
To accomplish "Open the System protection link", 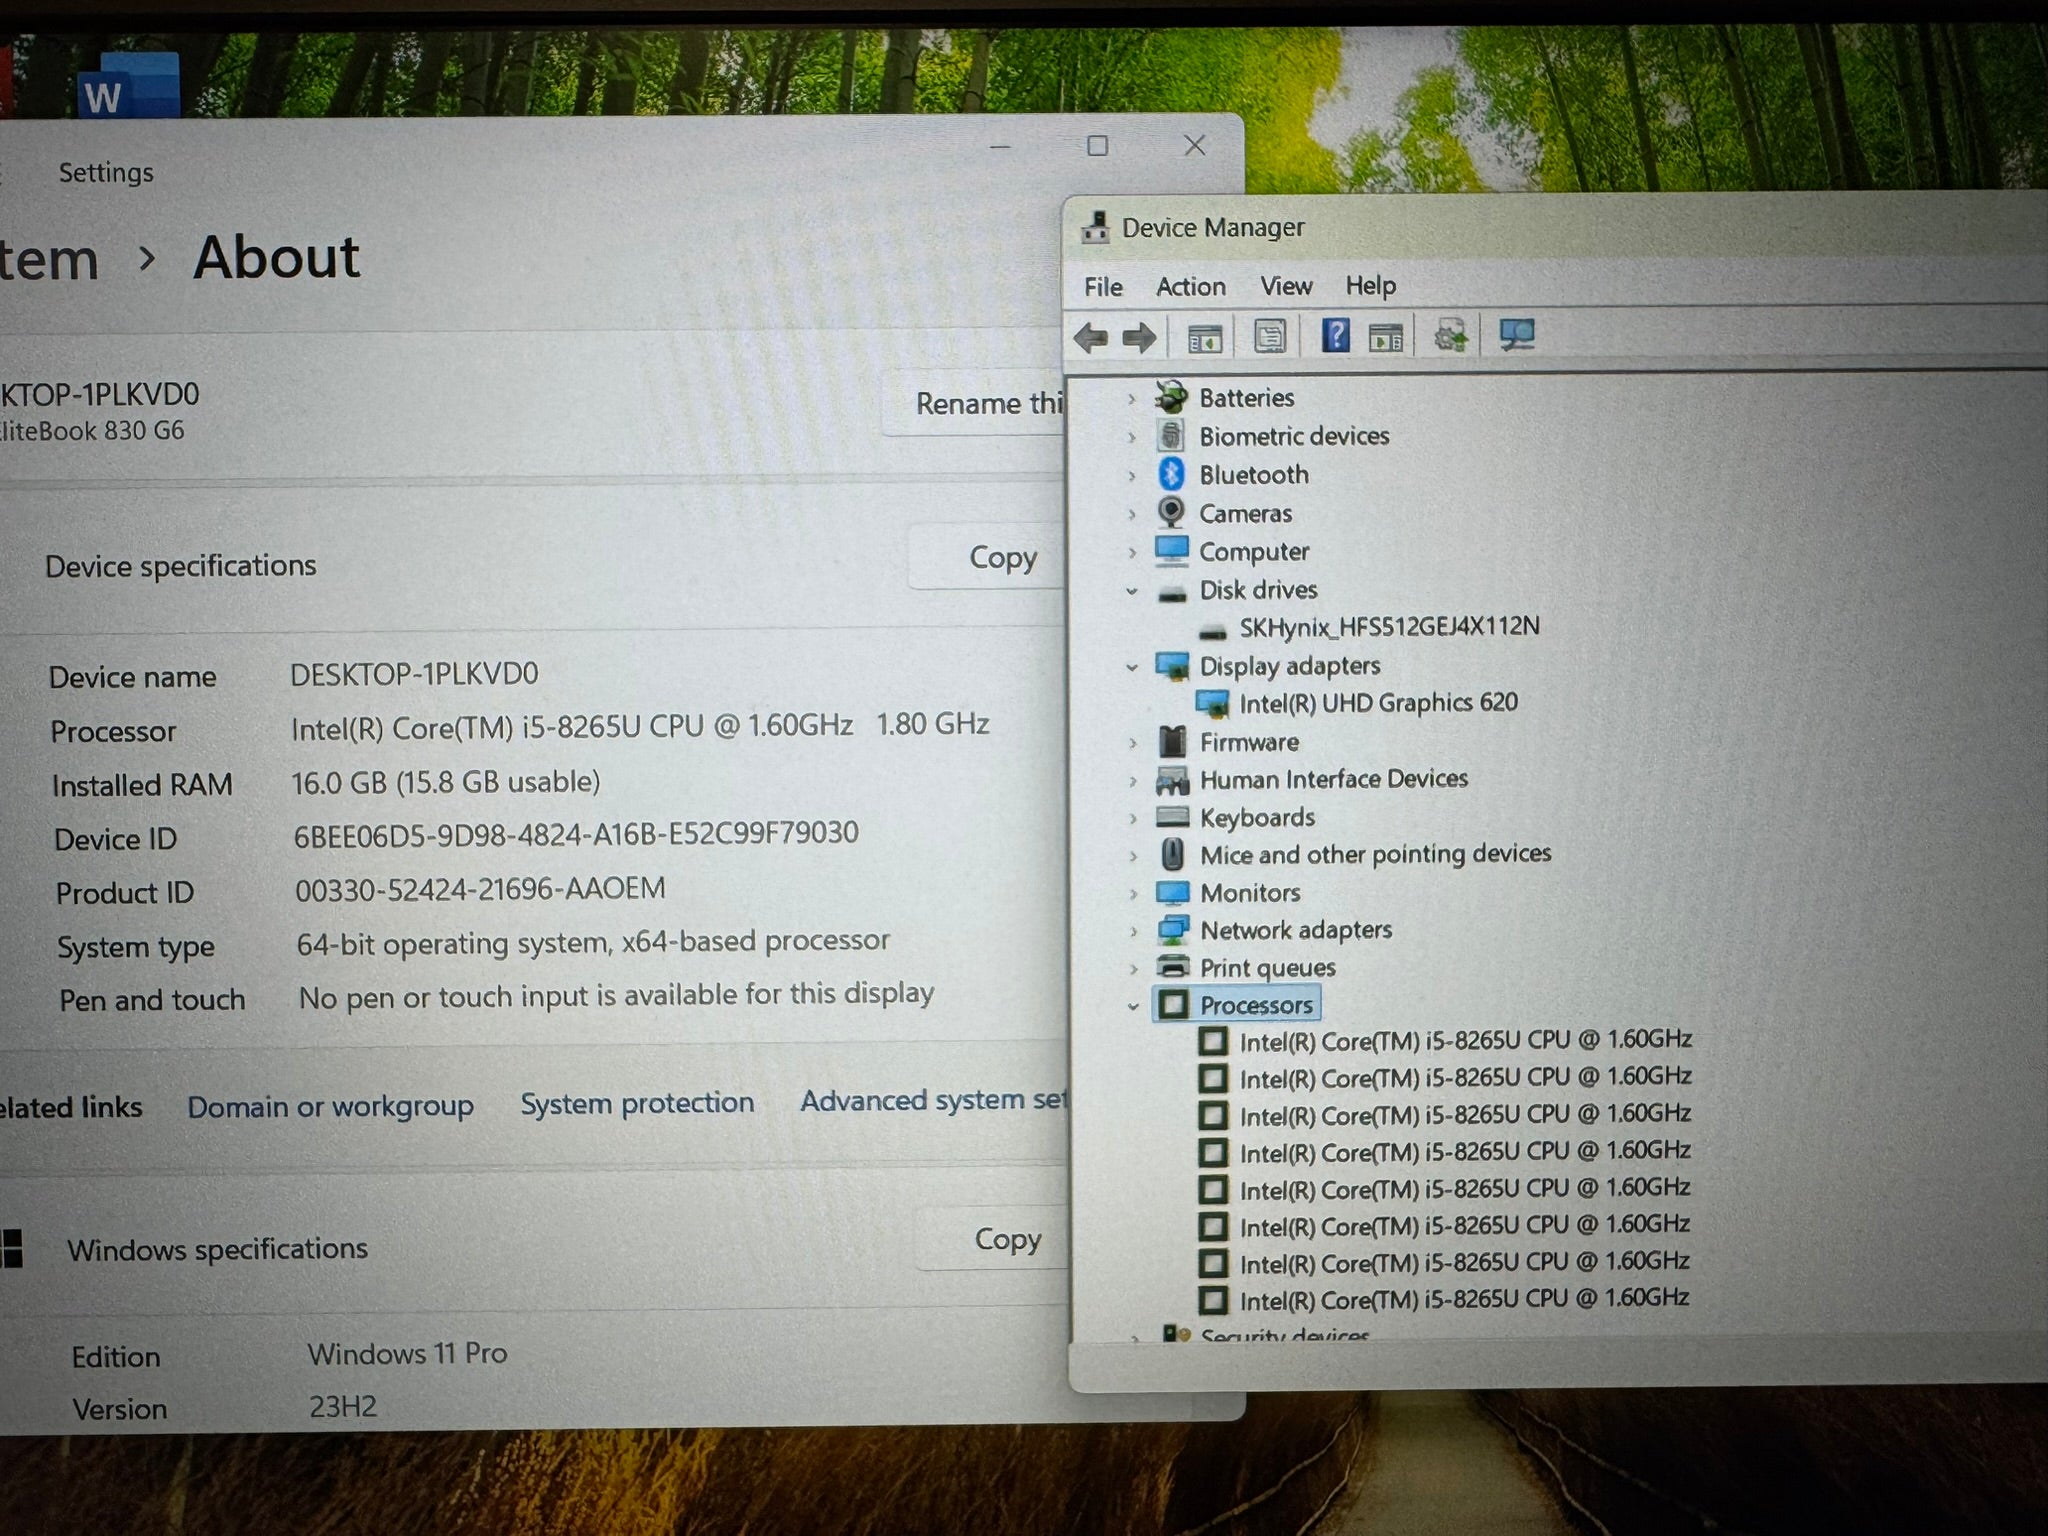I will coord(637,1102).
